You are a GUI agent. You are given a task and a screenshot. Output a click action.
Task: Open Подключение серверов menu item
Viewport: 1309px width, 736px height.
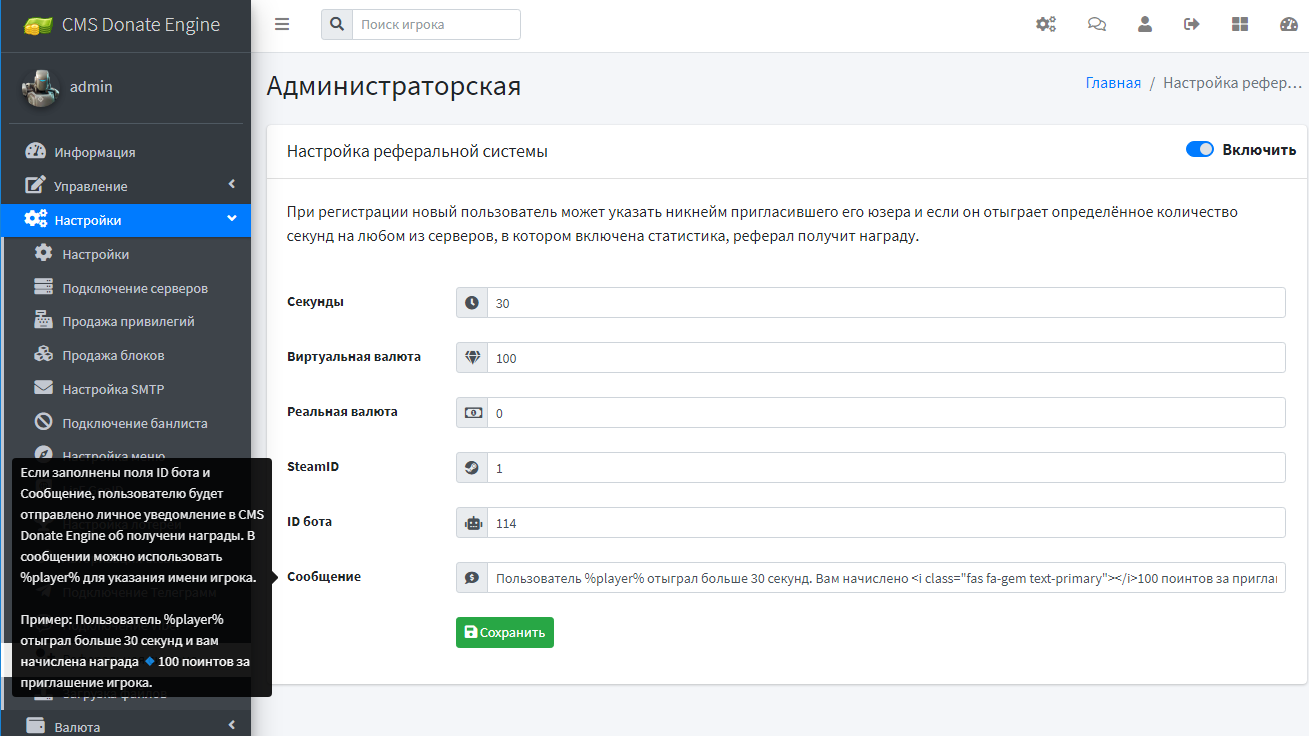tap(135, 288)
